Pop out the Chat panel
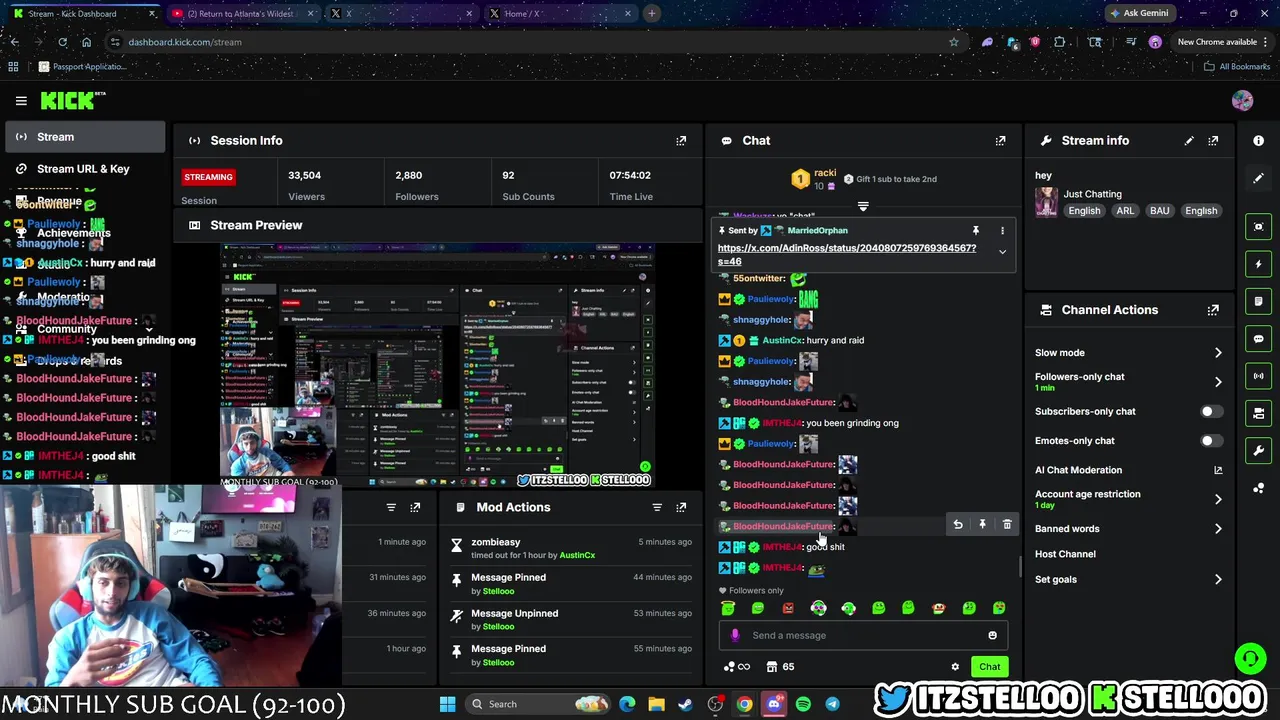The height and width of the screenshot is (720, 1280). click(x=1000, y=141)
